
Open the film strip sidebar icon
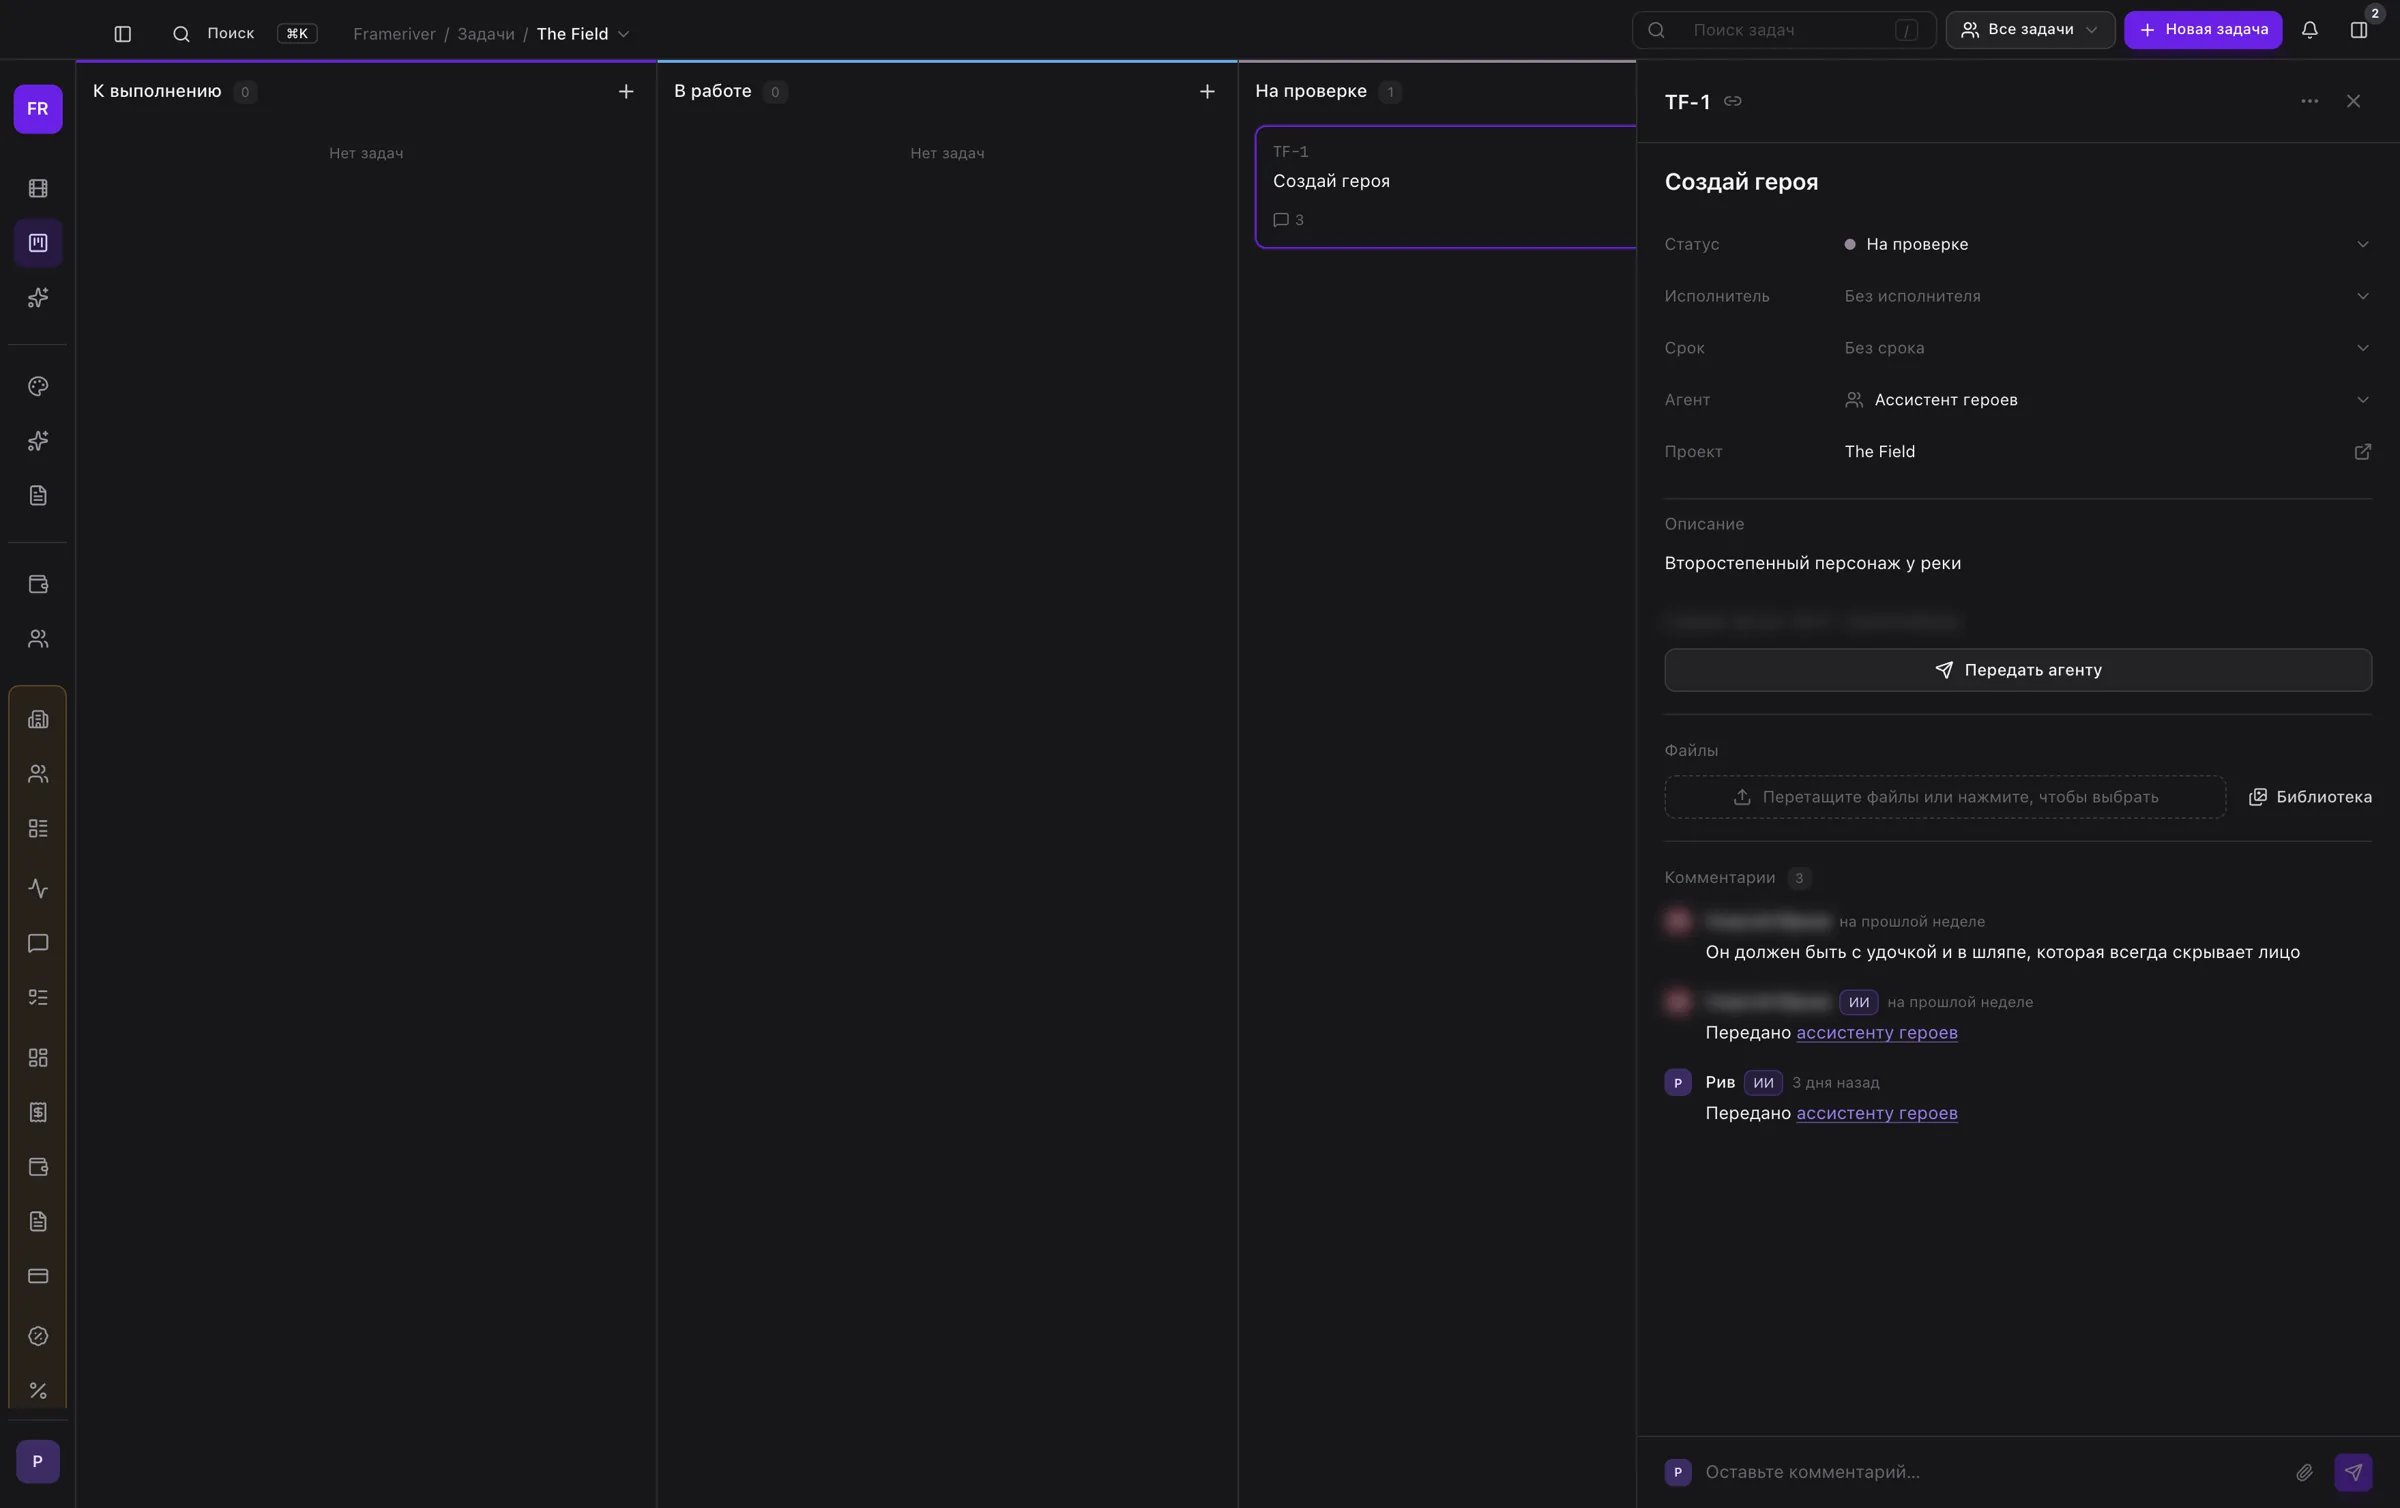(38, 188)
